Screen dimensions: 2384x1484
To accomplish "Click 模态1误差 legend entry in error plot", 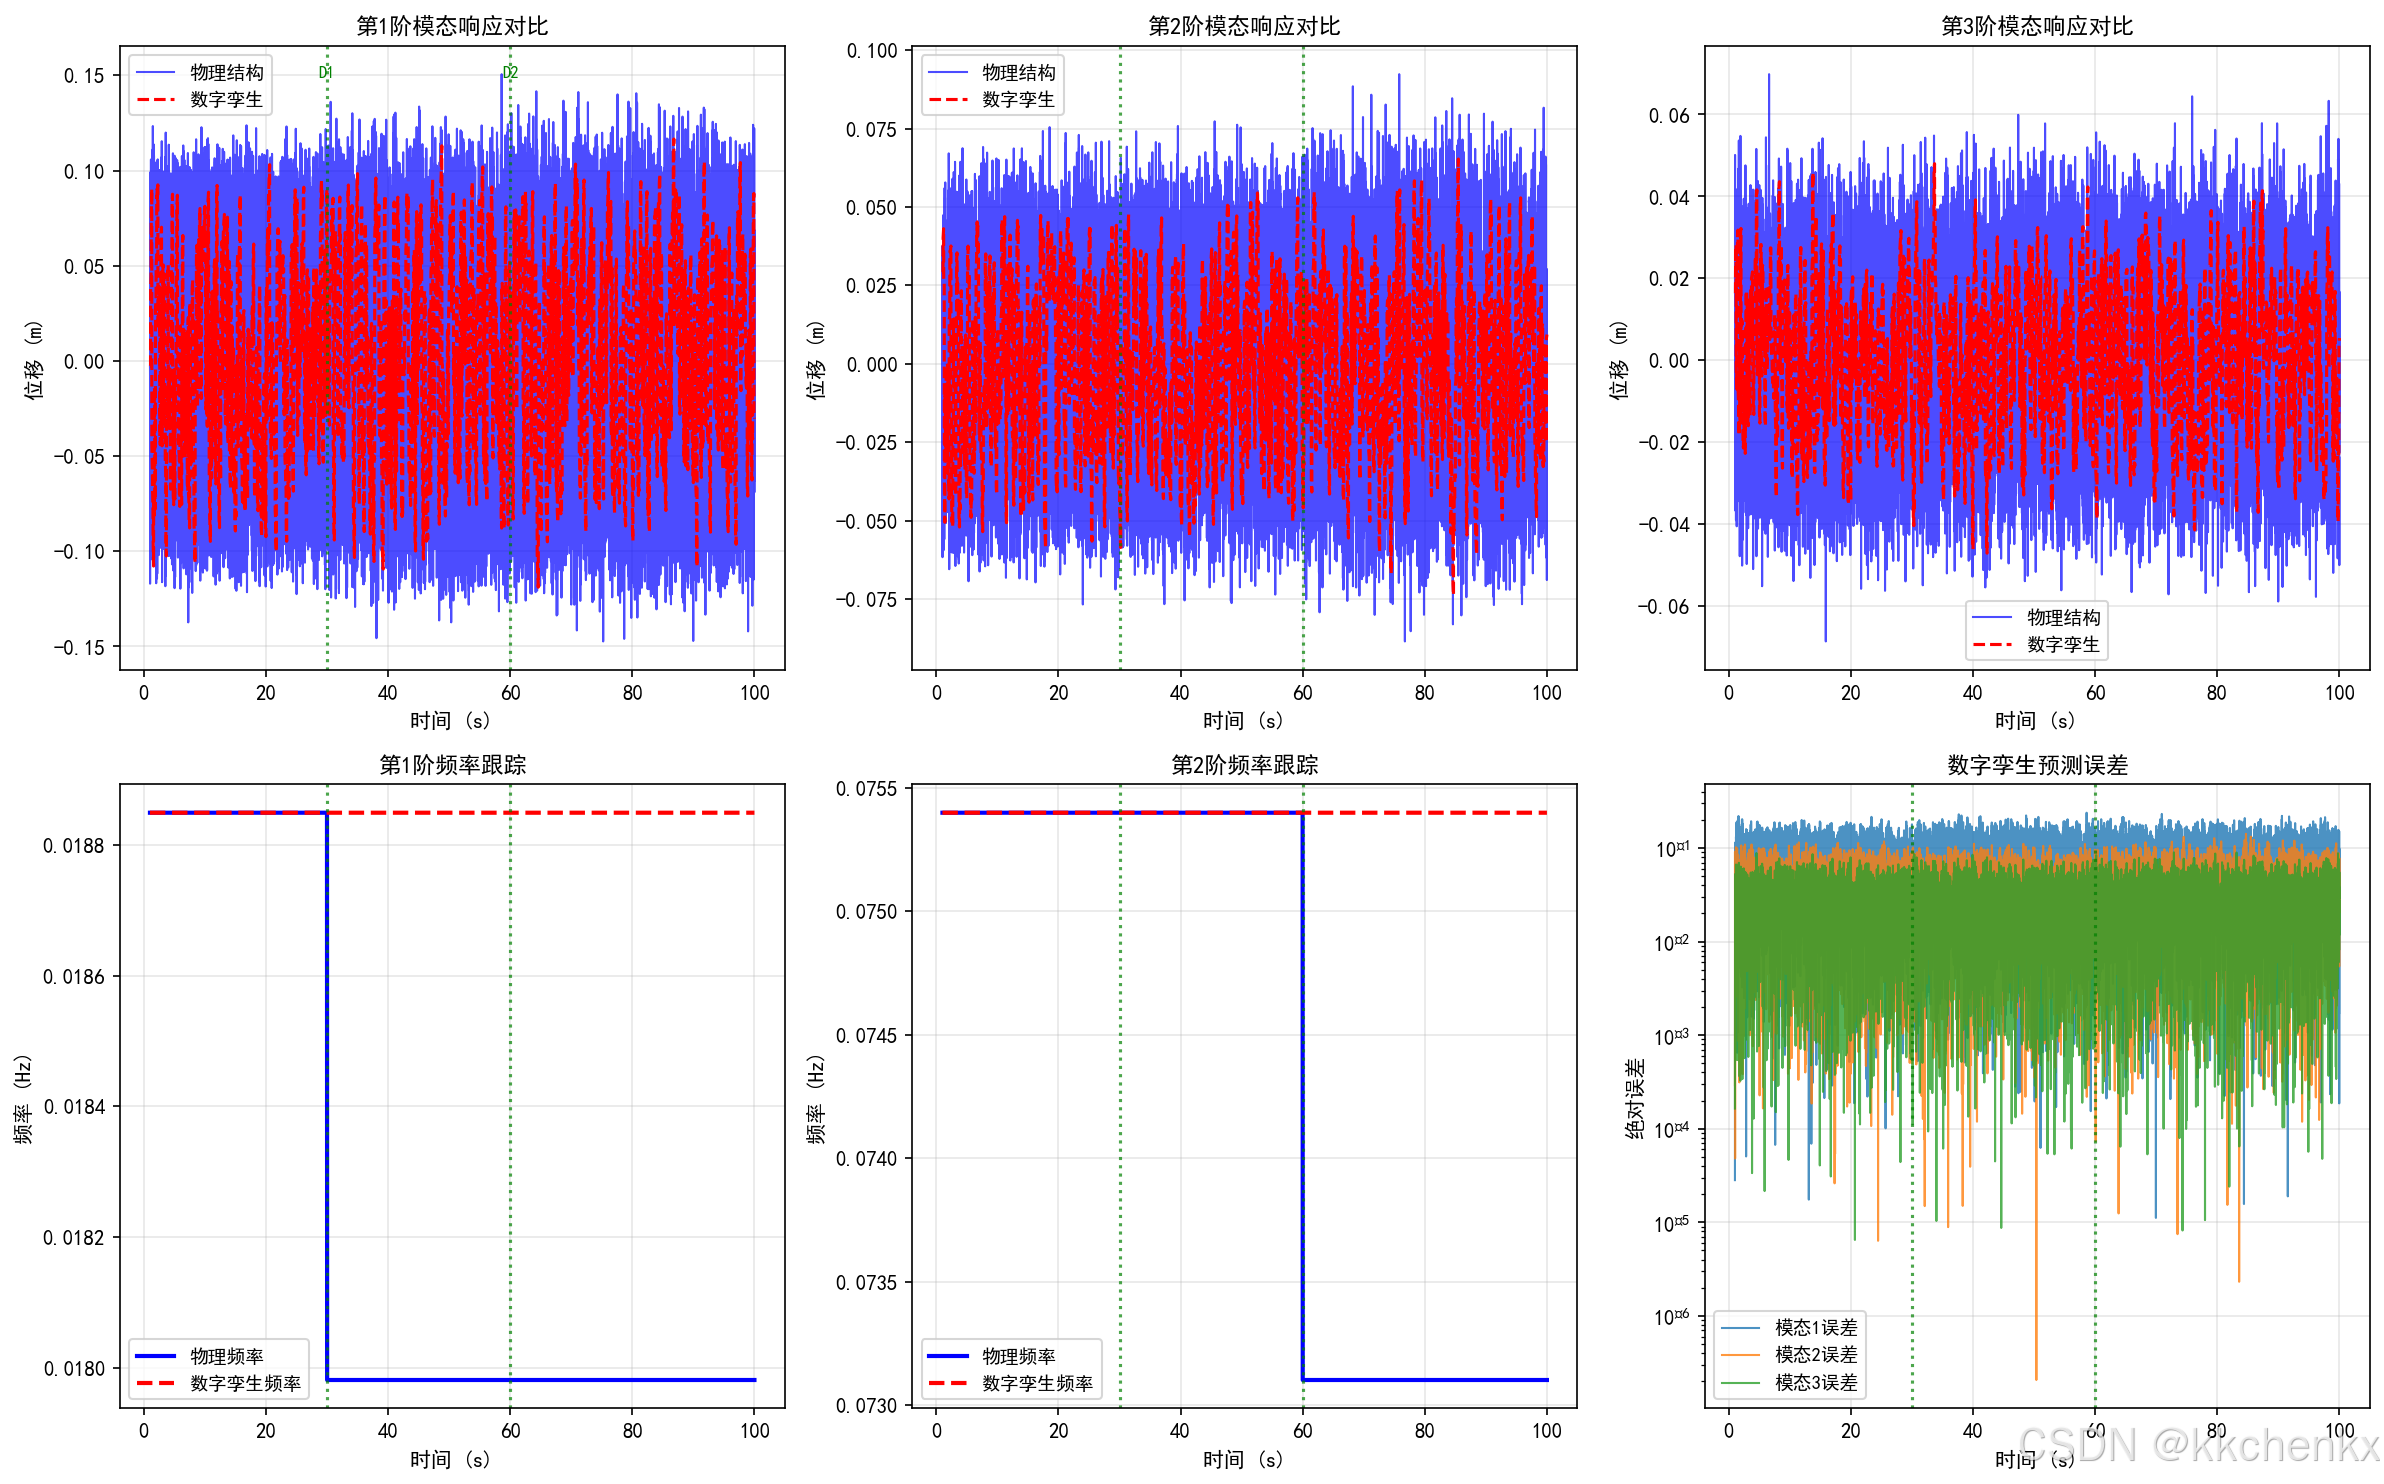I will point(1815,1327).
